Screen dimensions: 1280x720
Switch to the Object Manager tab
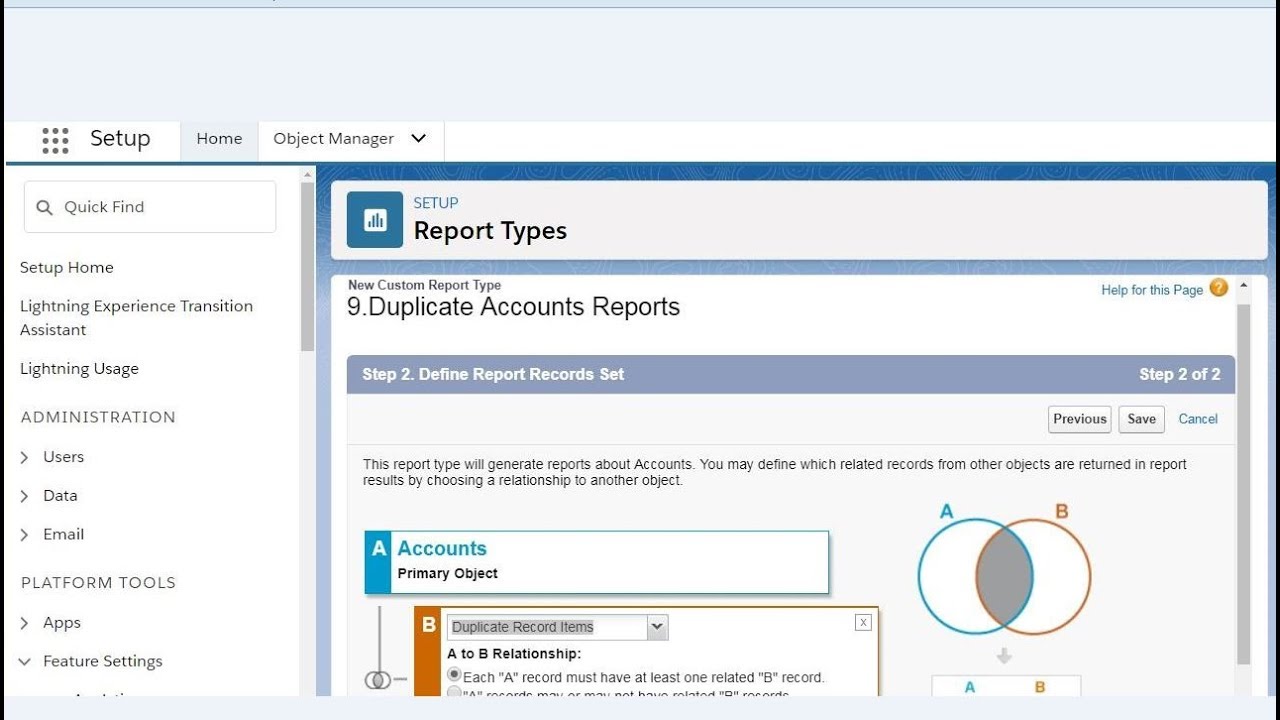point(333,139)
